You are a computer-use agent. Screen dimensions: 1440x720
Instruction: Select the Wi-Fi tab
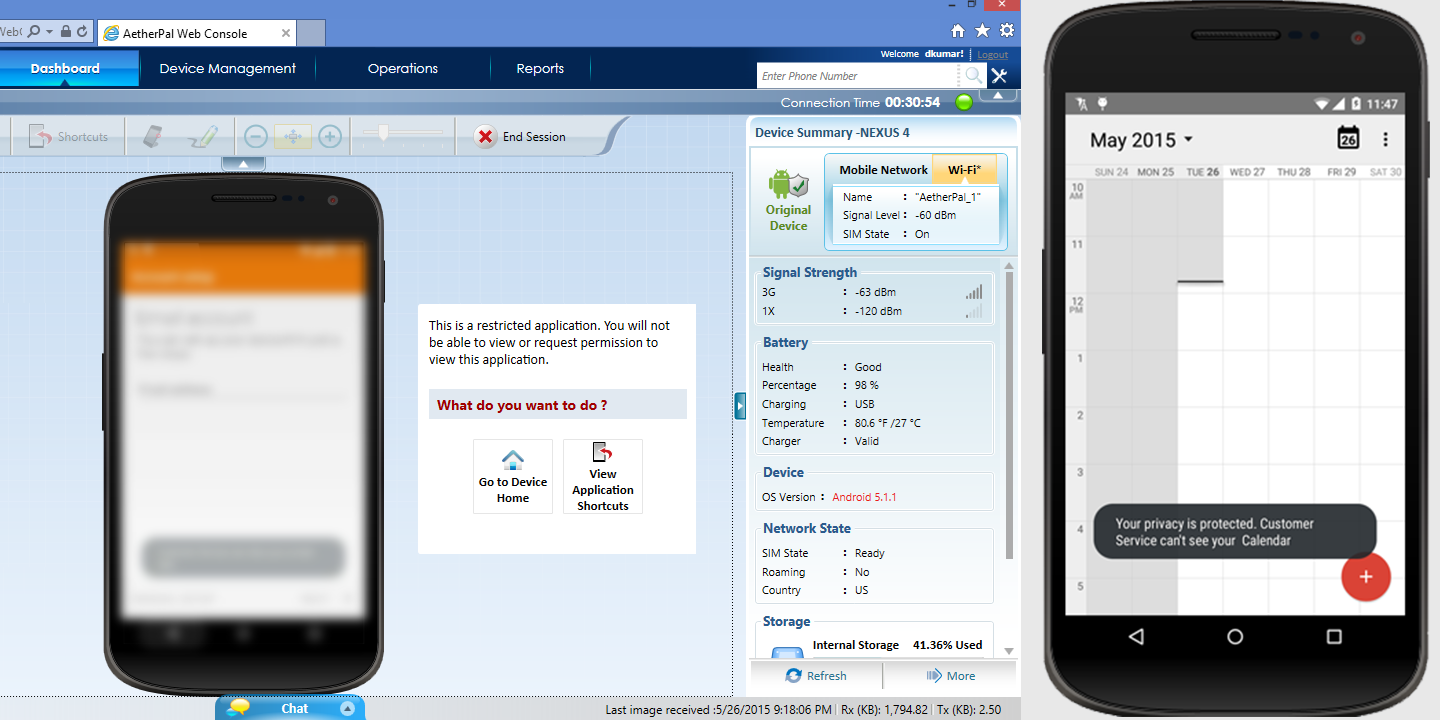tap(965, 170)
